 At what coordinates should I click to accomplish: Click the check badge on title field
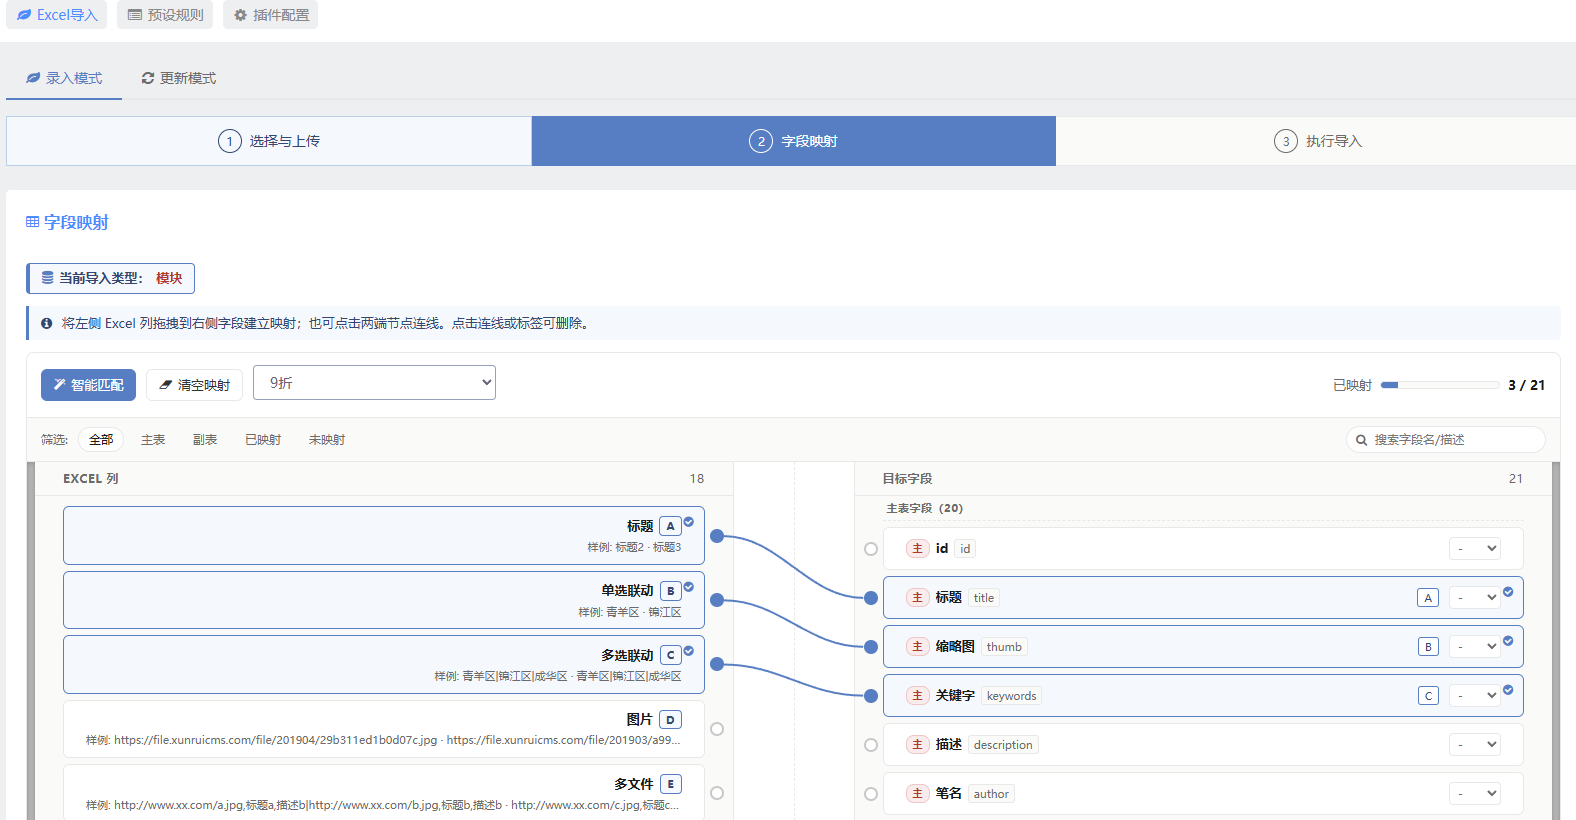1508,592
